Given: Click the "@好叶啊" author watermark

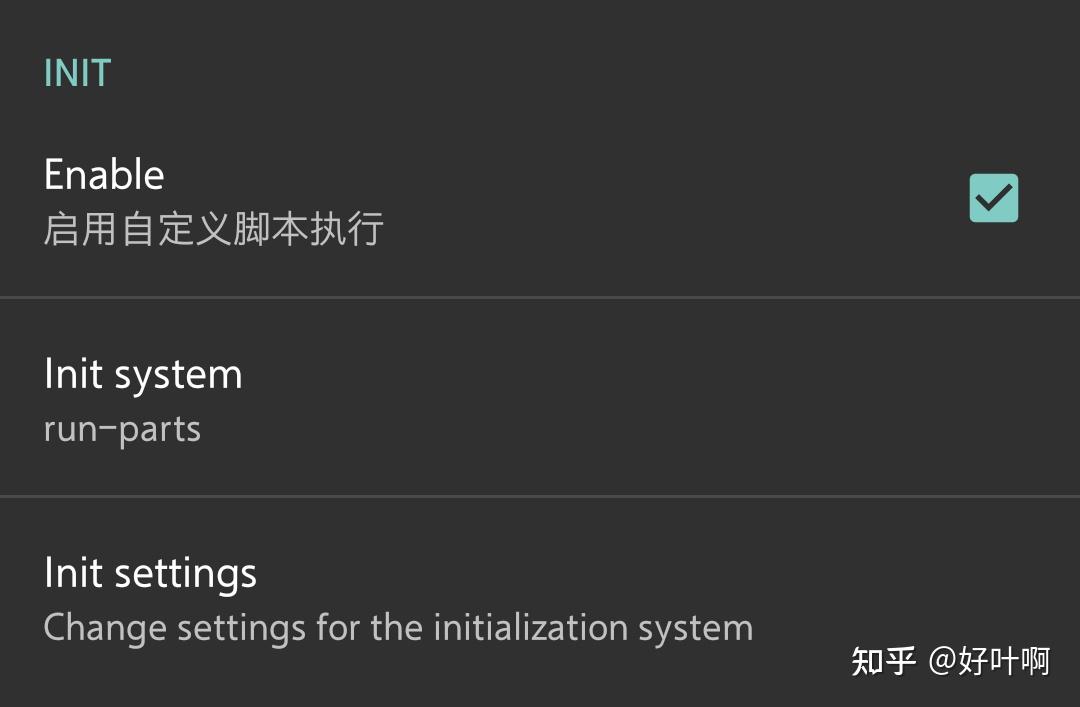Looking at the screenshot, I should click(989, 661).
